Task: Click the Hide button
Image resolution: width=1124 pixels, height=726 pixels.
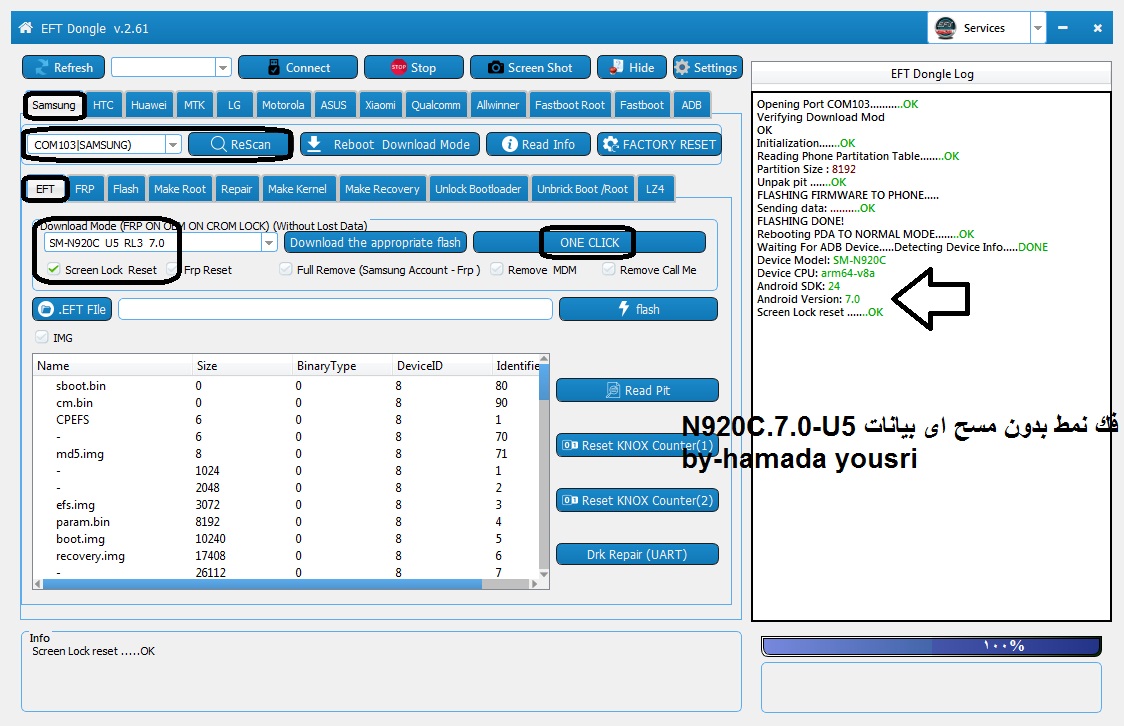Action: (x=632, y=67)
